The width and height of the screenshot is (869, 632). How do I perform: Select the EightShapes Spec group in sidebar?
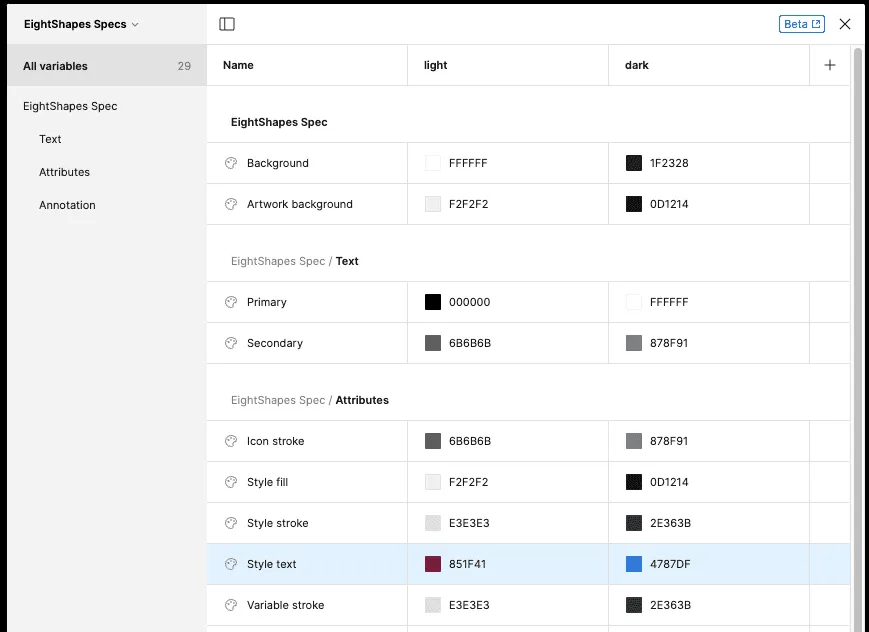70,106
